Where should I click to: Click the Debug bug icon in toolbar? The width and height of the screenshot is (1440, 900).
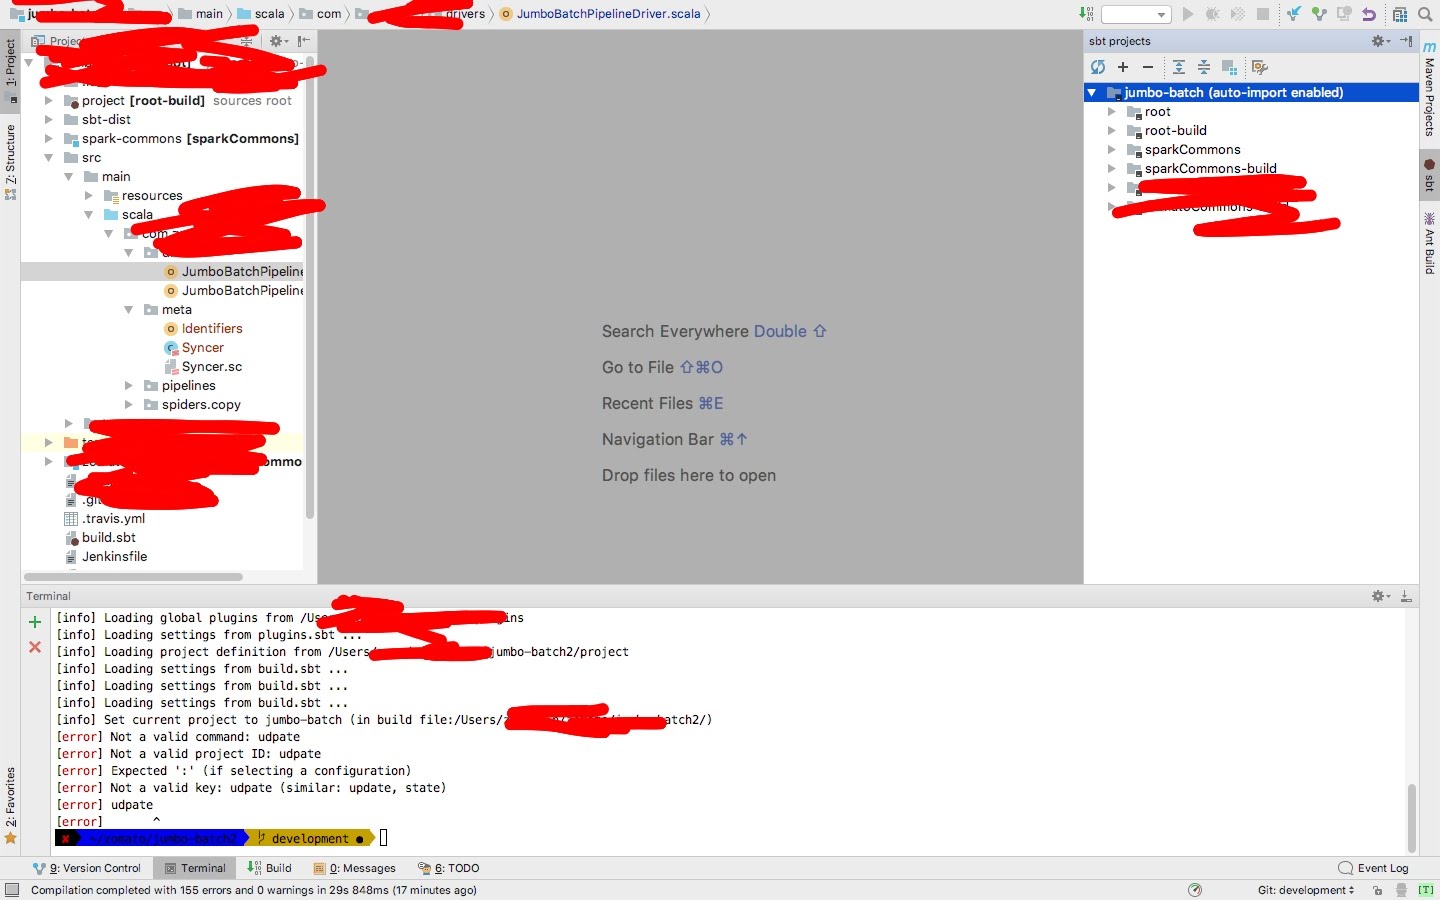pos(1213,14)
